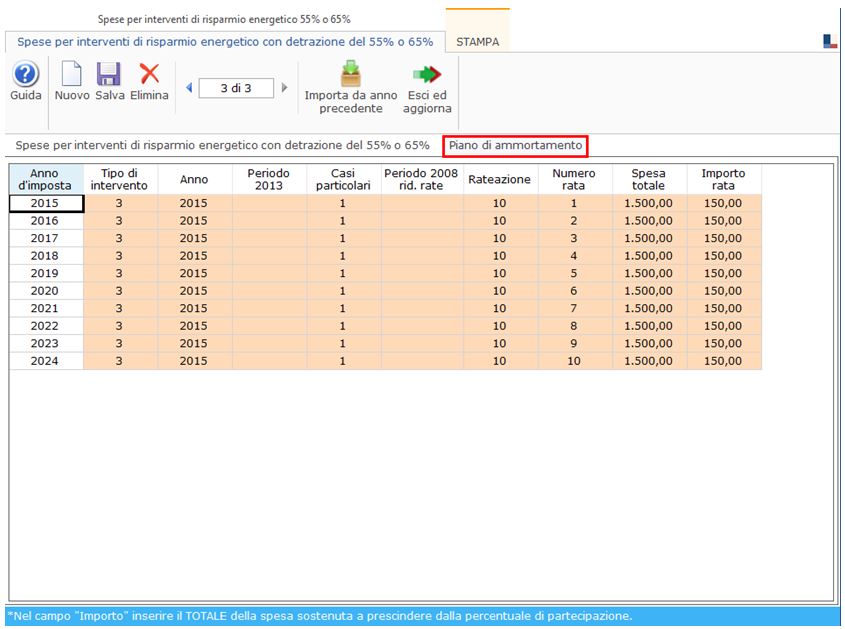Select the 2015 Anno d'imposta cell
This screenshot has width=845, height=629.
point(46,203)
